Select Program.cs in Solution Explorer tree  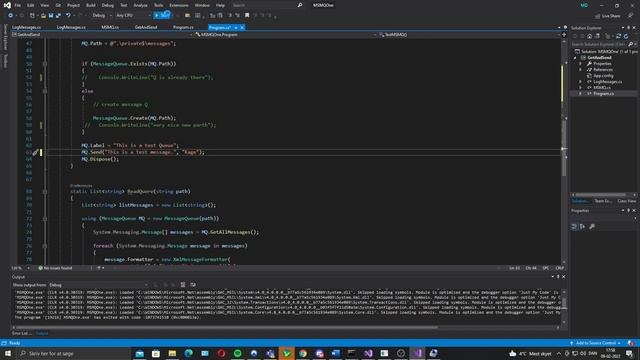603,94
